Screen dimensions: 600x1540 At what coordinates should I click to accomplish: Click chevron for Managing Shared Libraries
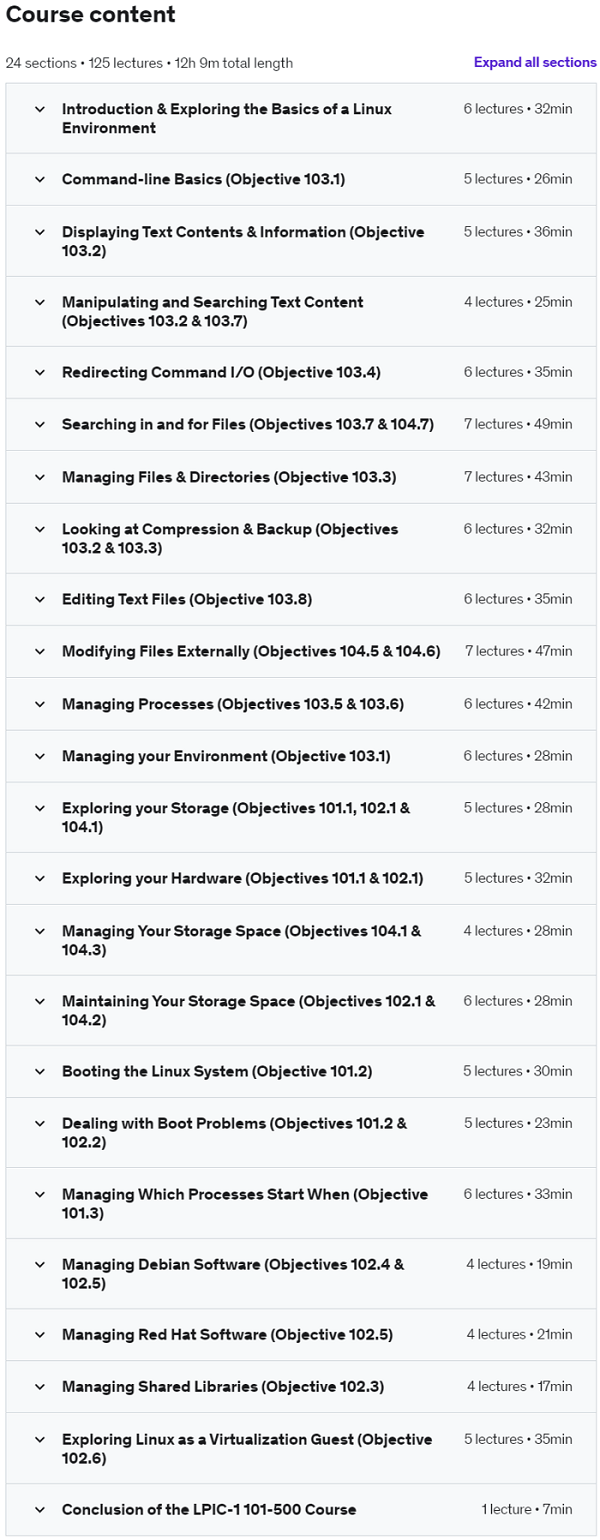tap(40, 1387)
